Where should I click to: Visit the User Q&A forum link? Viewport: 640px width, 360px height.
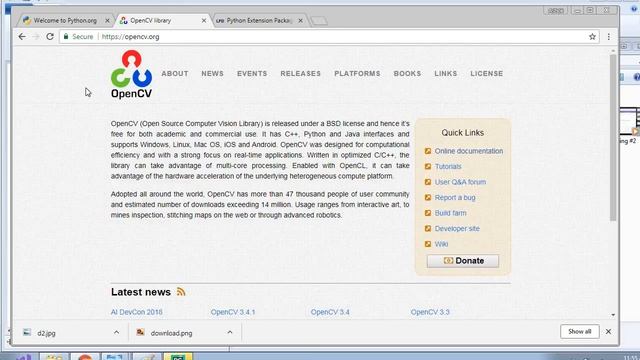(460, 182)
